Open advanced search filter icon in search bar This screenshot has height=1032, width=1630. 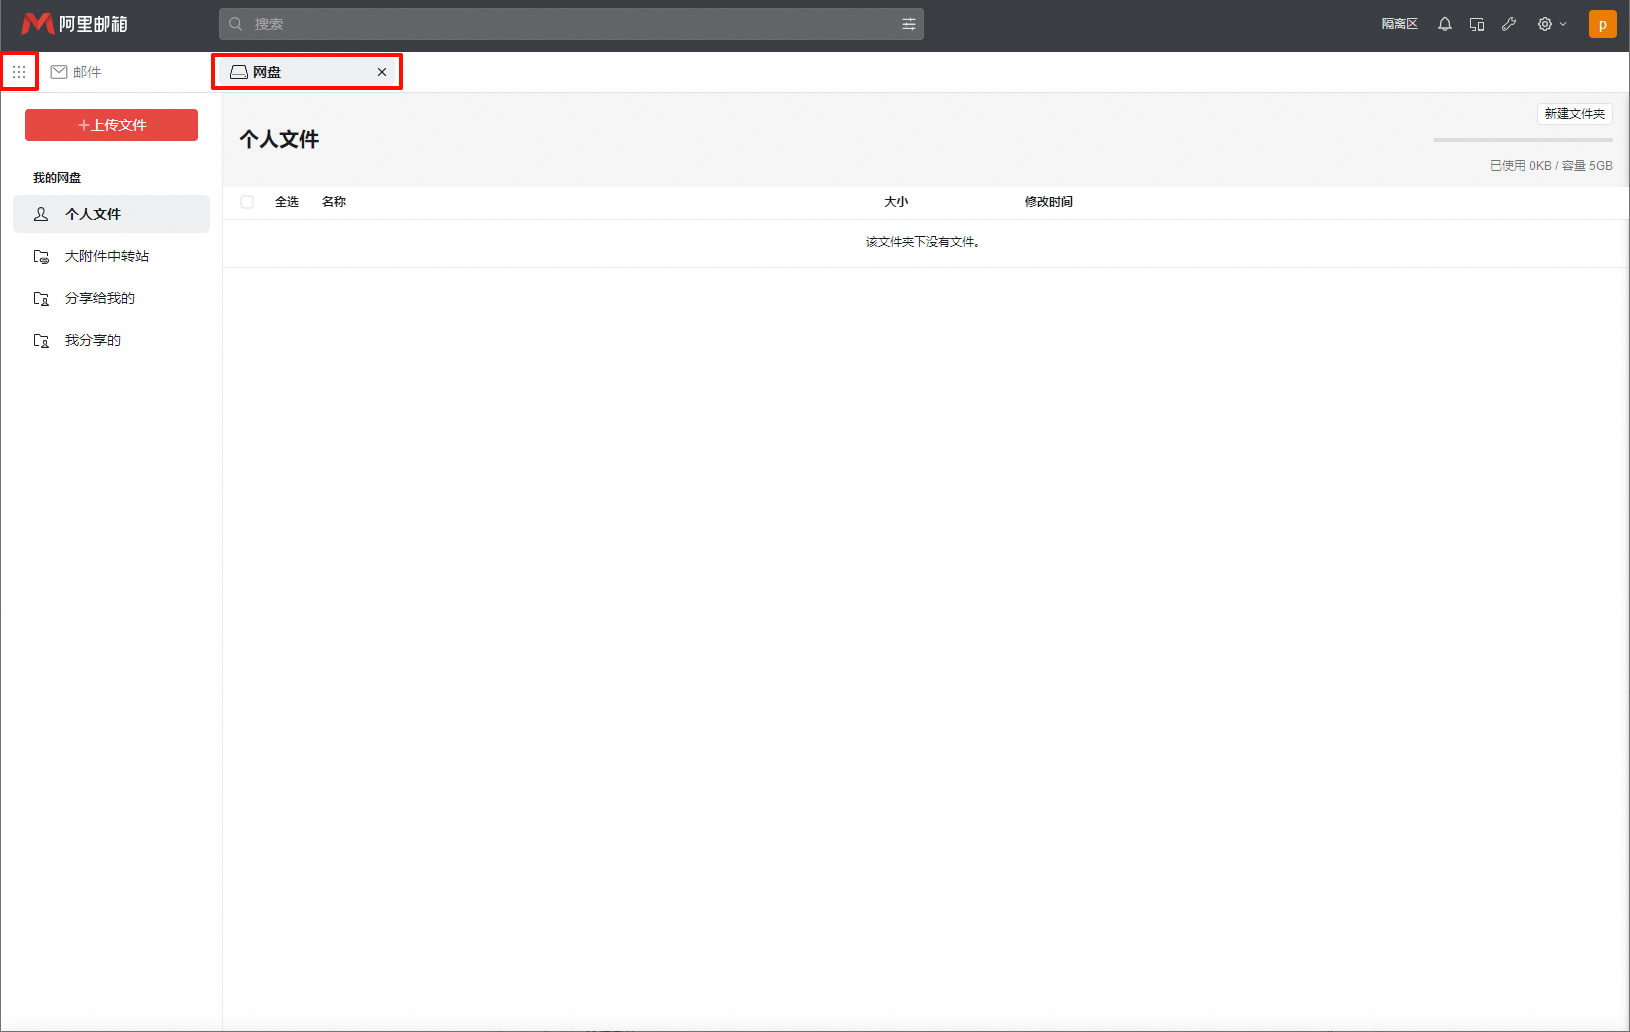tap(908, 24)
